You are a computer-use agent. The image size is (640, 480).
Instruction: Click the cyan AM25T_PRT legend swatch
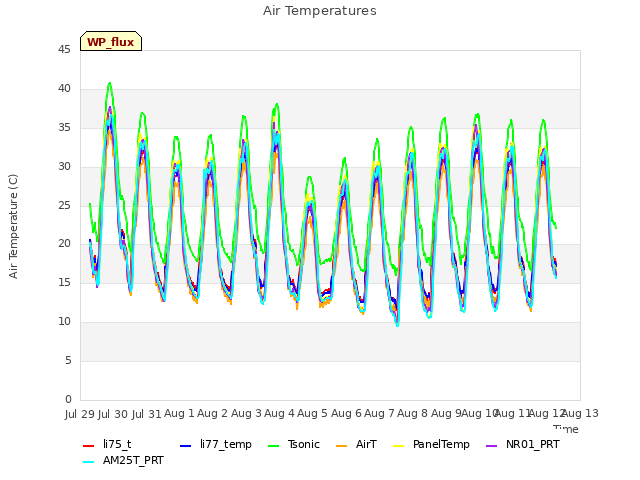(88, 462)
